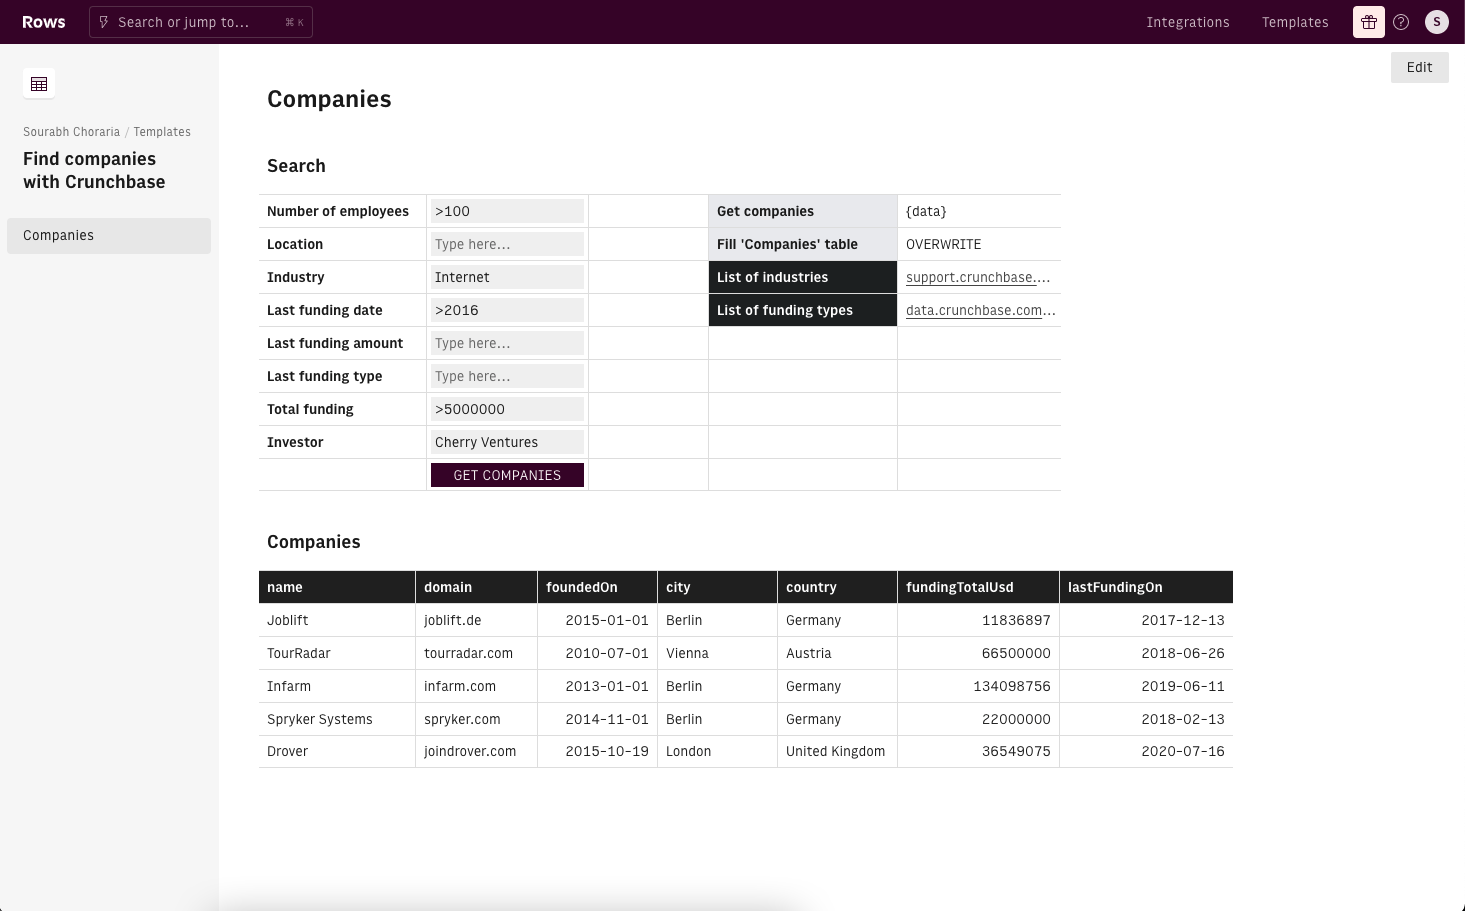1465x911 pixels.
Task: Open the Integrations menu
Action: (x=1188, y=22)
